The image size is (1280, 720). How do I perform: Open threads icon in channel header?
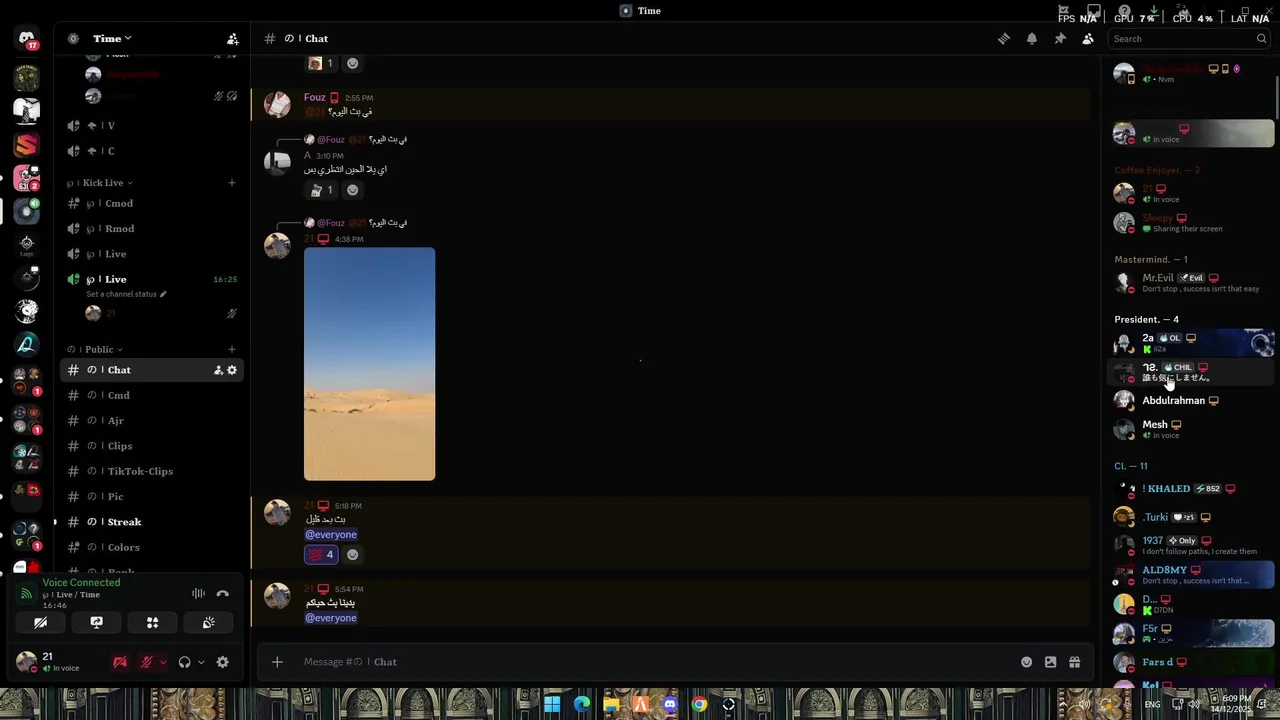1004,39
